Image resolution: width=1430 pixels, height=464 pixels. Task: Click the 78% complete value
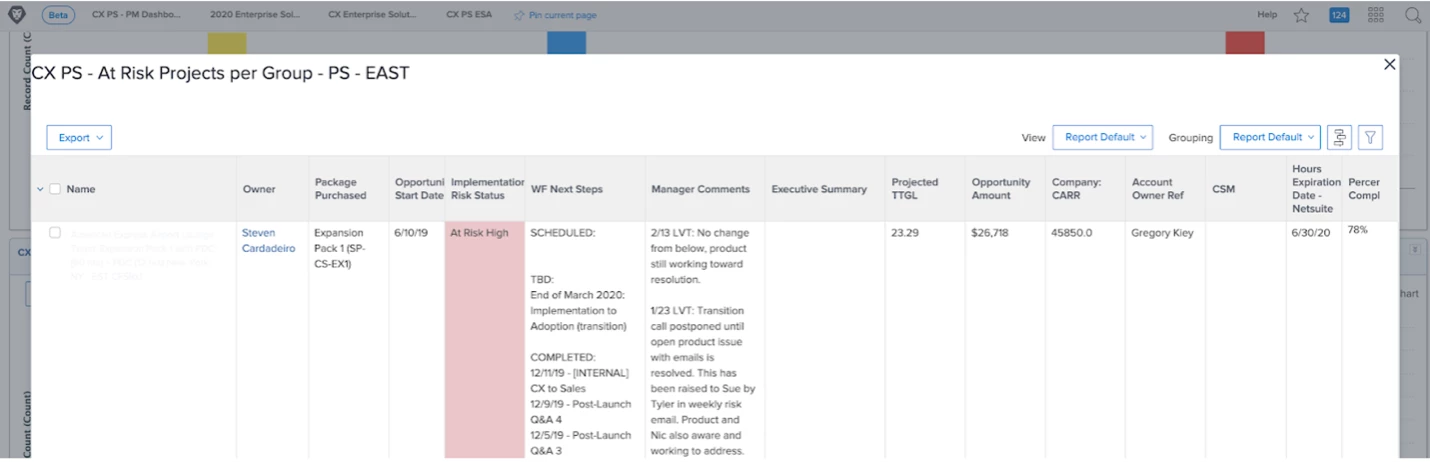click(x=1358, y=230)
